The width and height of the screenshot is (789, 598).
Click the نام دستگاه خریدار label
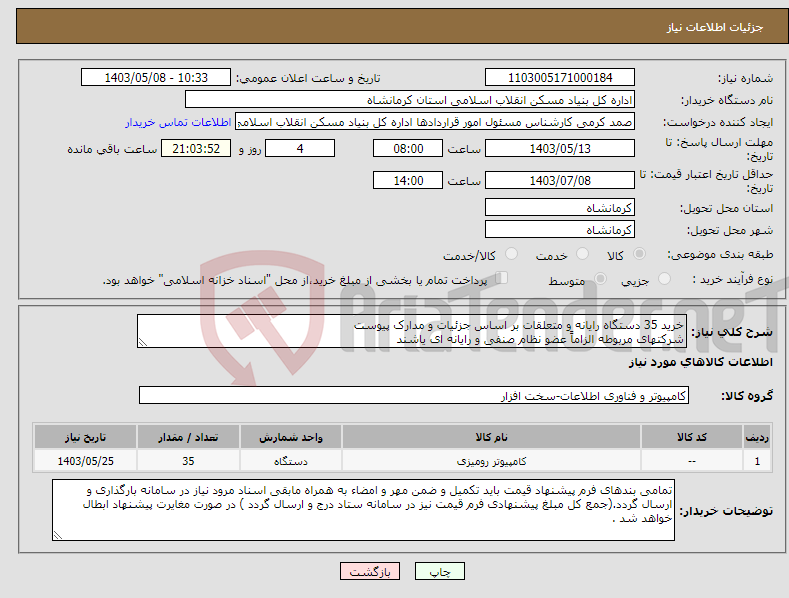(727, 100)
